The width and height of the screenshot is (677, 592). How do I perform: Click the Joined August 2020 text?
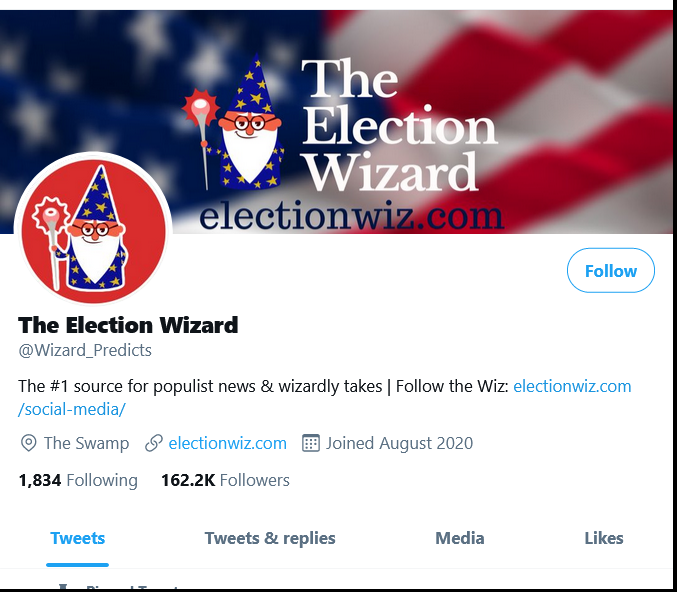(x=399, y=443)
